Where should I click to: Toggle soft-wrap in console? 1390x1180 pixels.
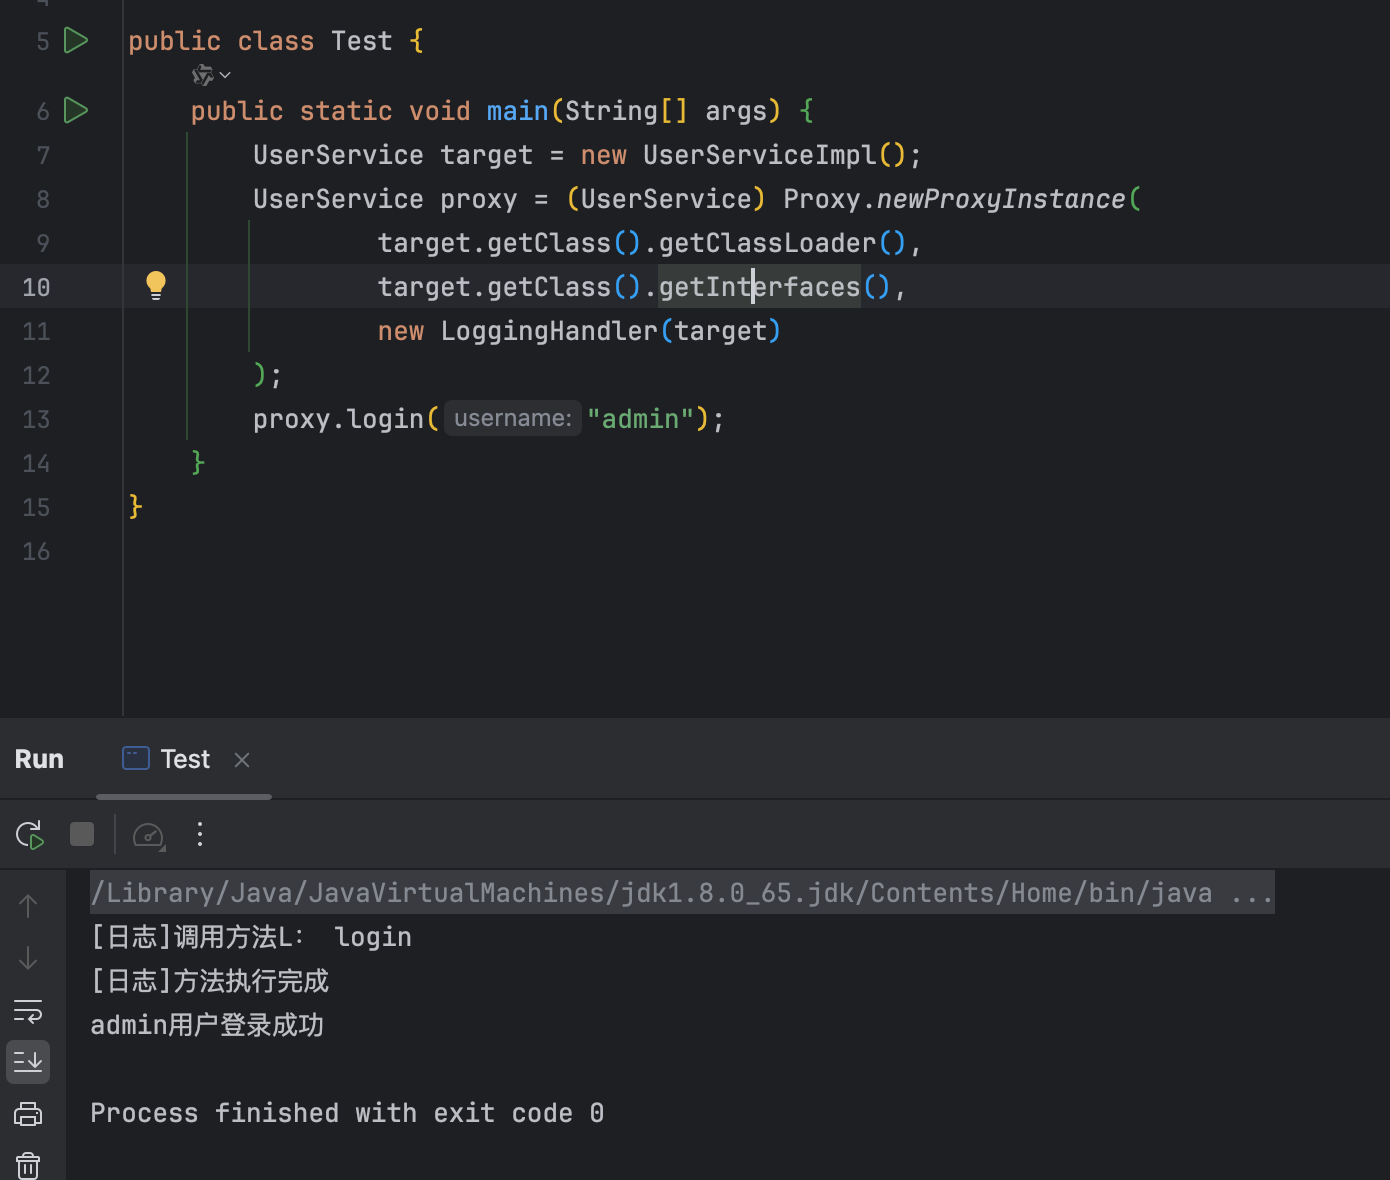coord(28,1011)
